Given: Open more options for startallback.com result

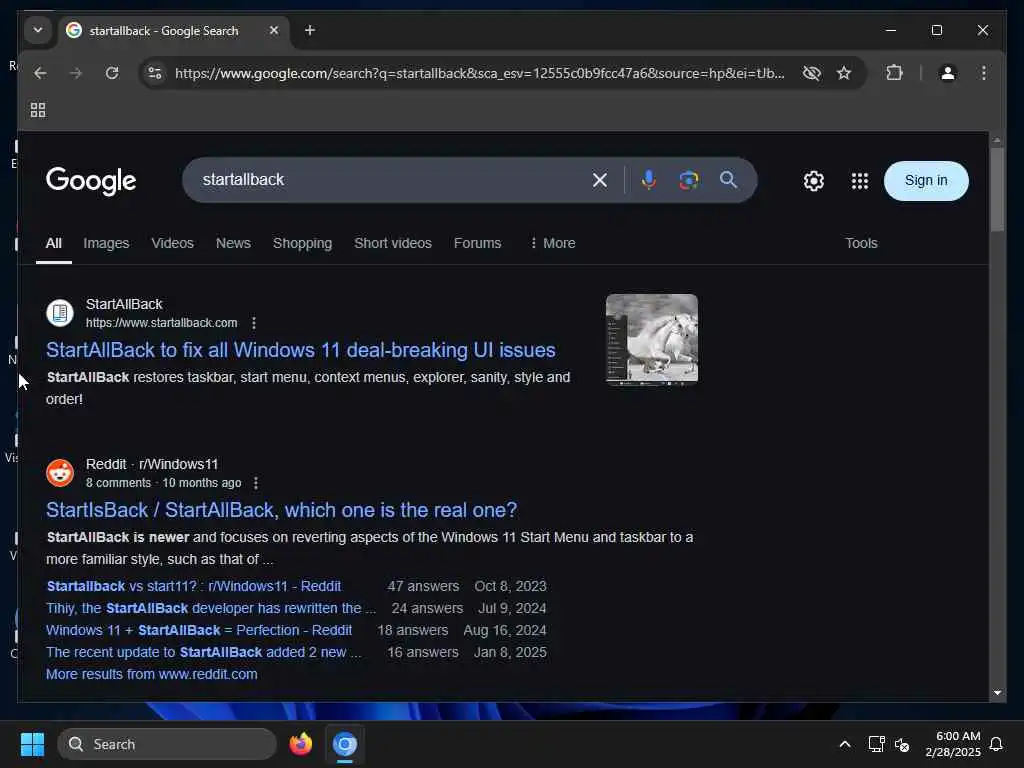Looking at the screenshot, I should (254, 323).
